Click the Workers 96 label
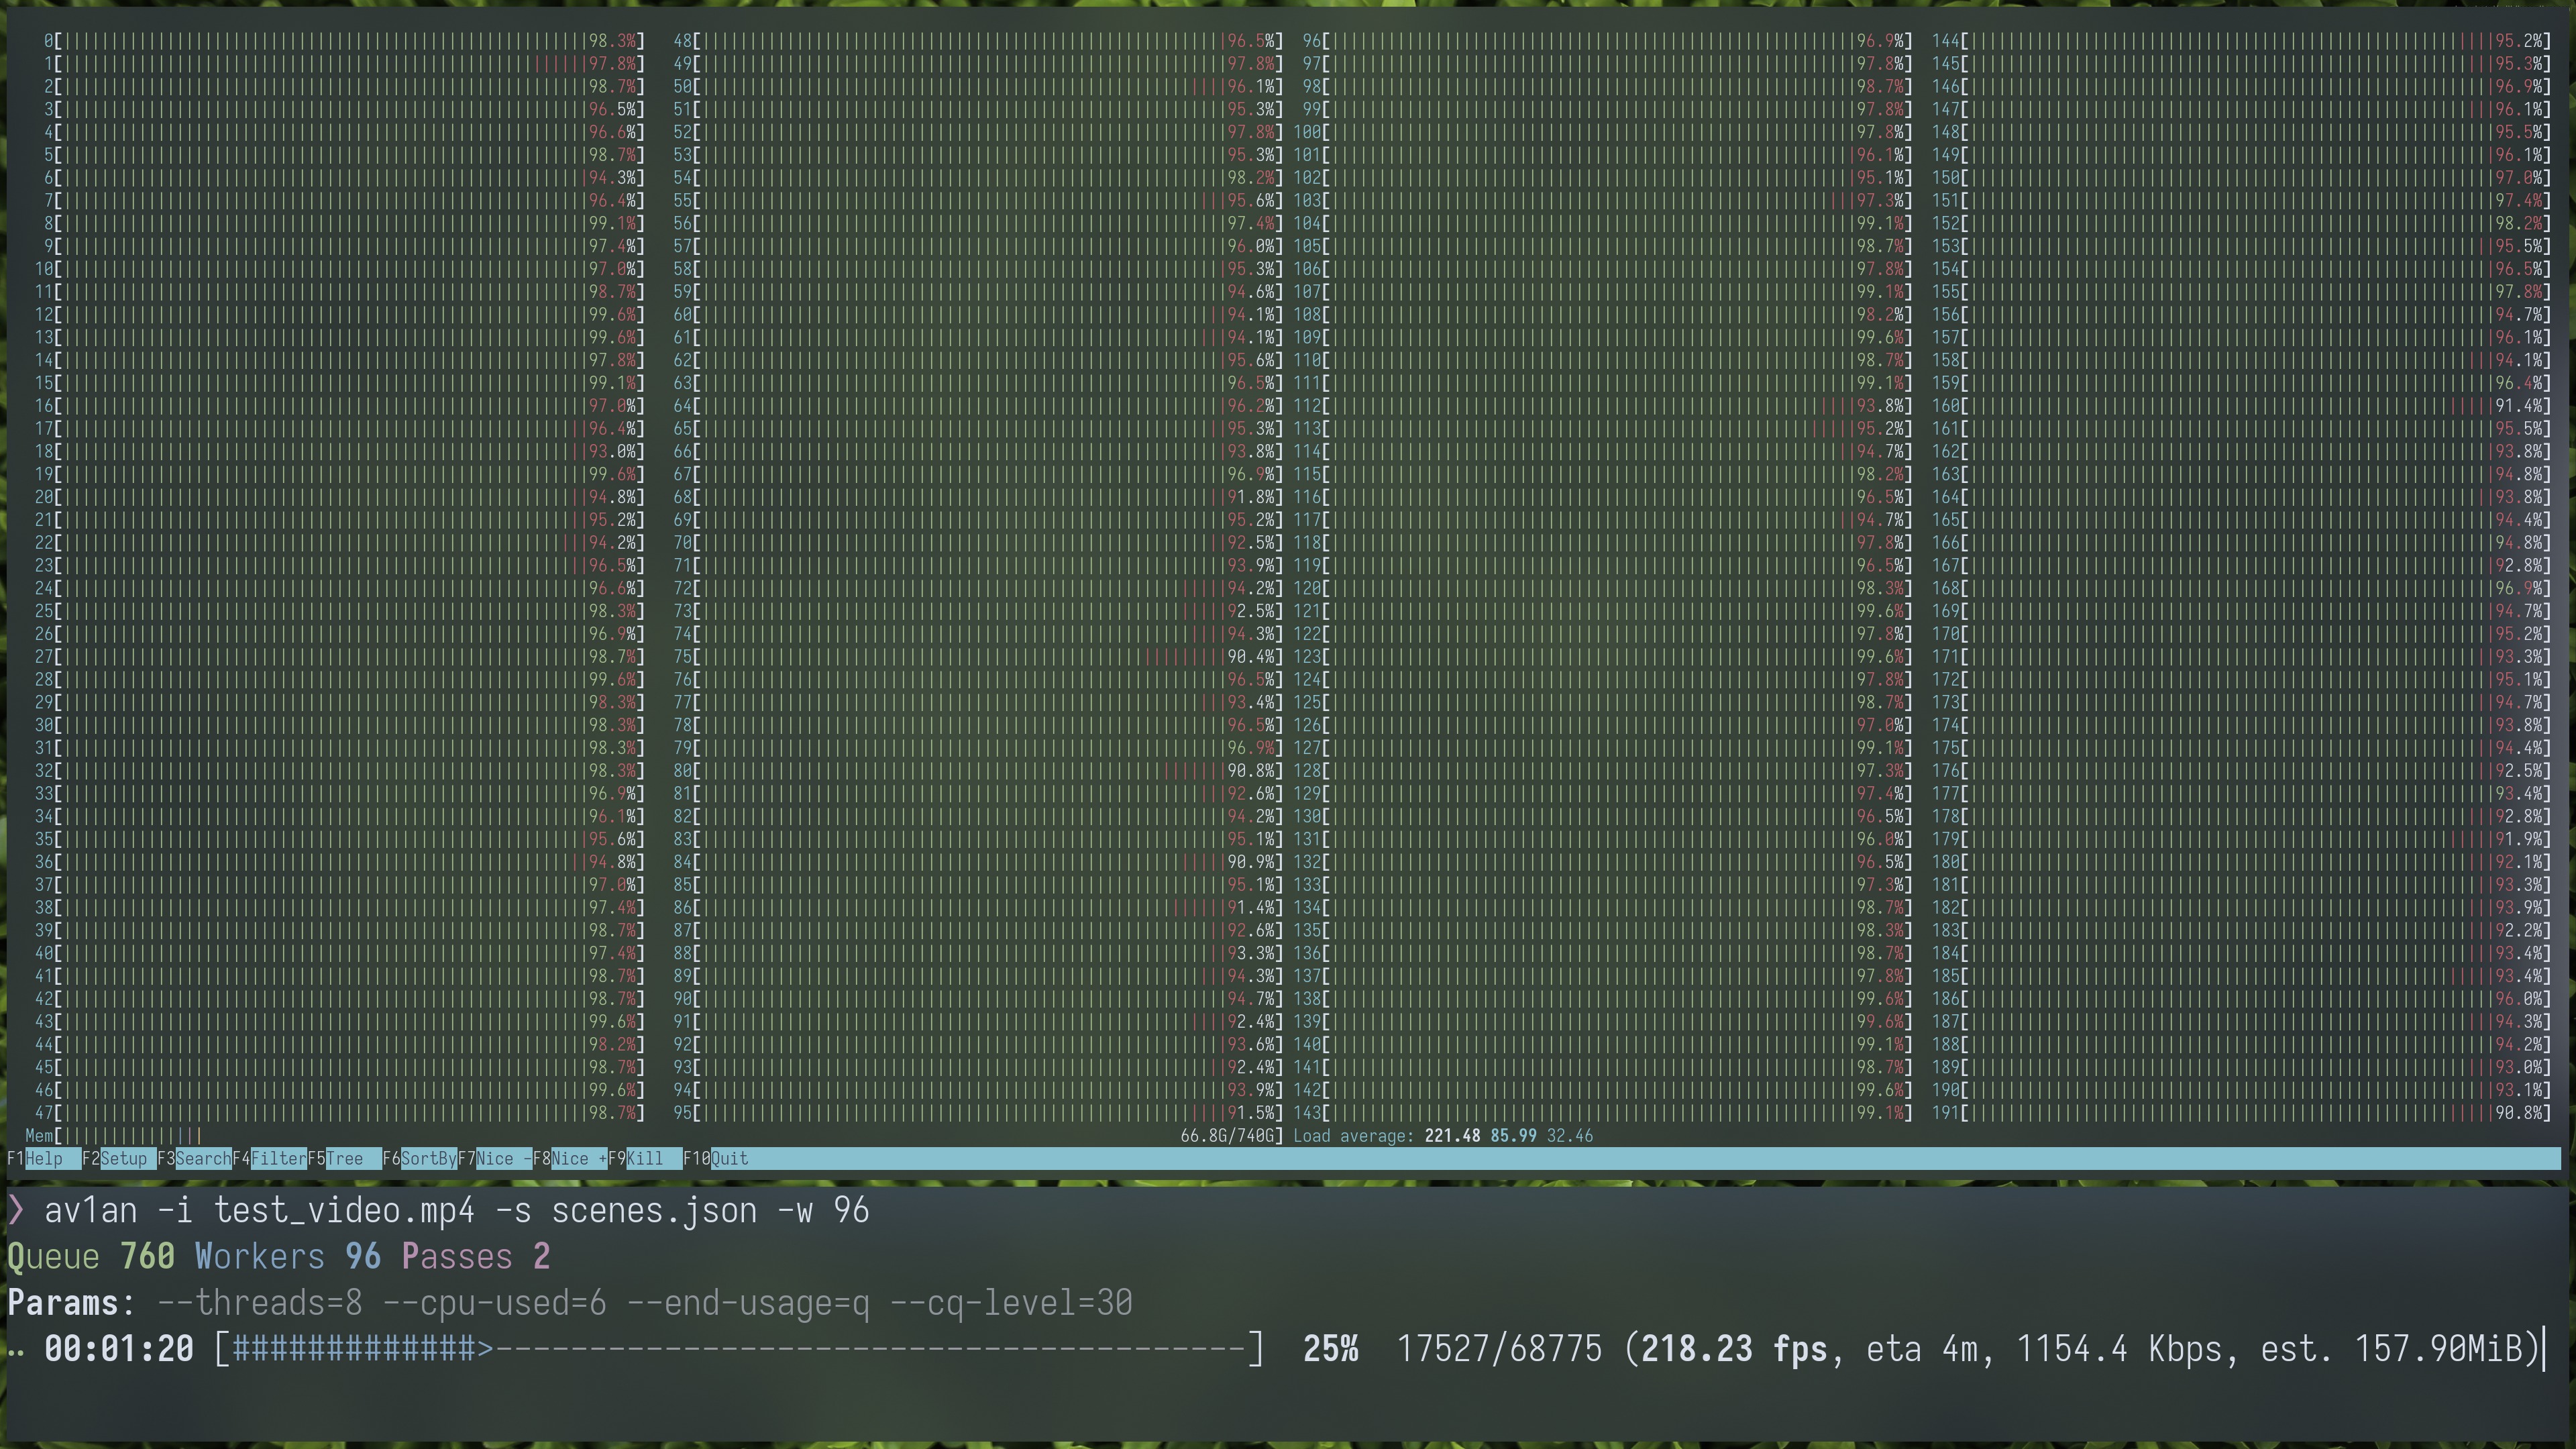This screenshot has height=1449, width=2576. (x=288, y=1257)
